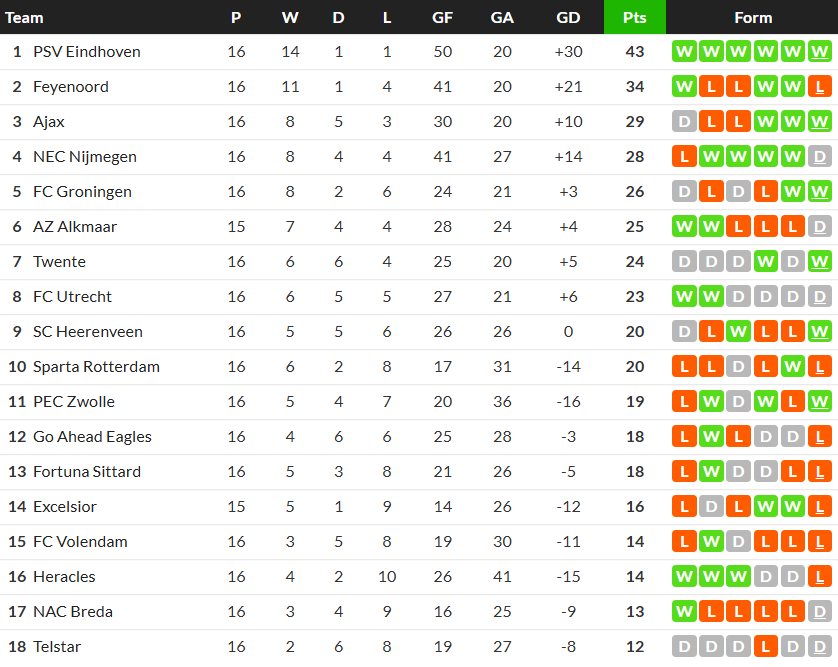Click the Team column header

pos(24,17)
